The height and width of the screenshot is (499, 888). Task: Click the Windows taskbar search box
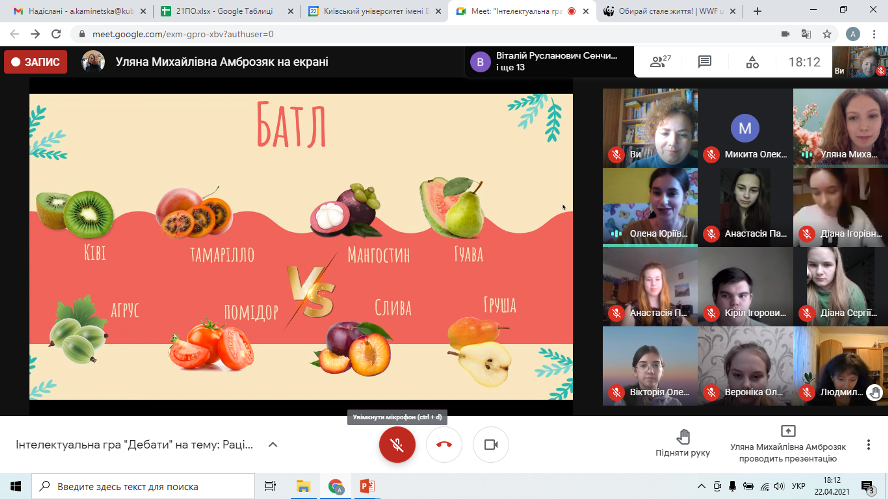(x=143, y=486)
